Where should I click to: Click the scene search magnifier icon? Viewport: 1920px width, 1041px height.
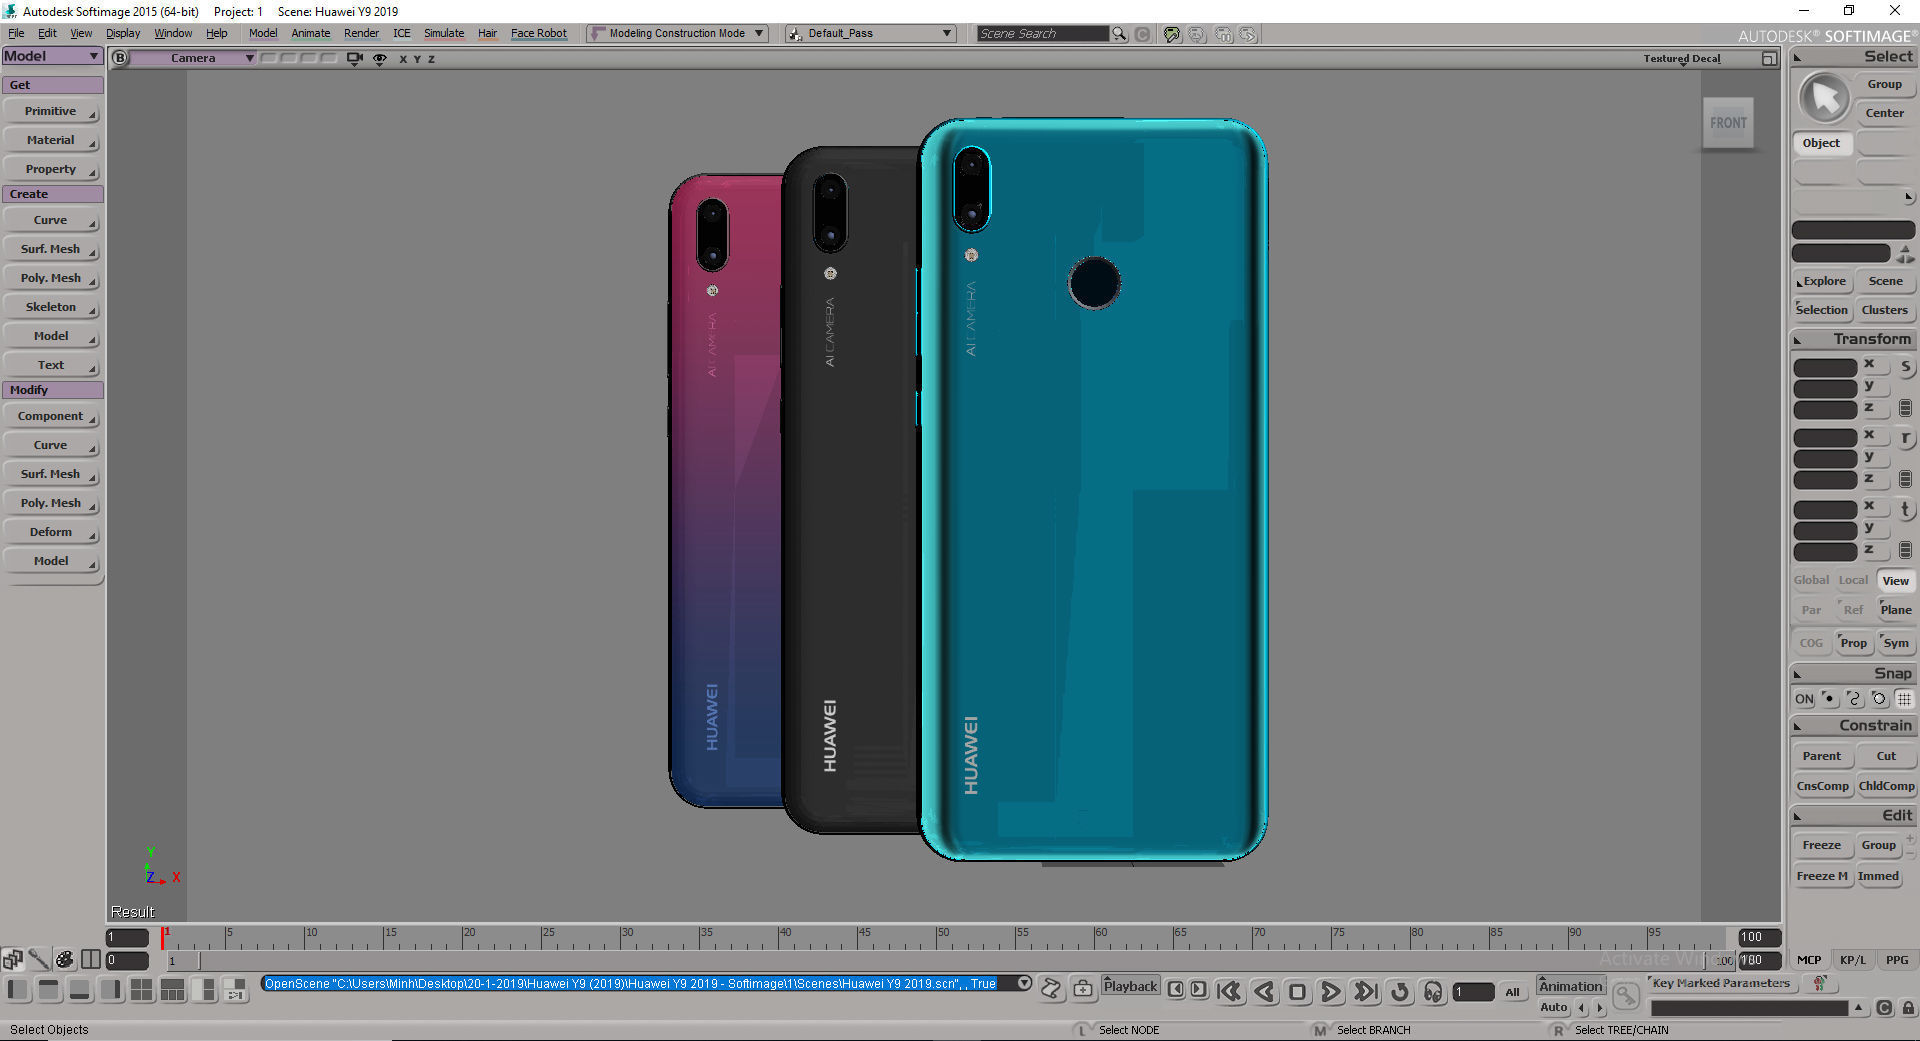(x=1119, y=34)
